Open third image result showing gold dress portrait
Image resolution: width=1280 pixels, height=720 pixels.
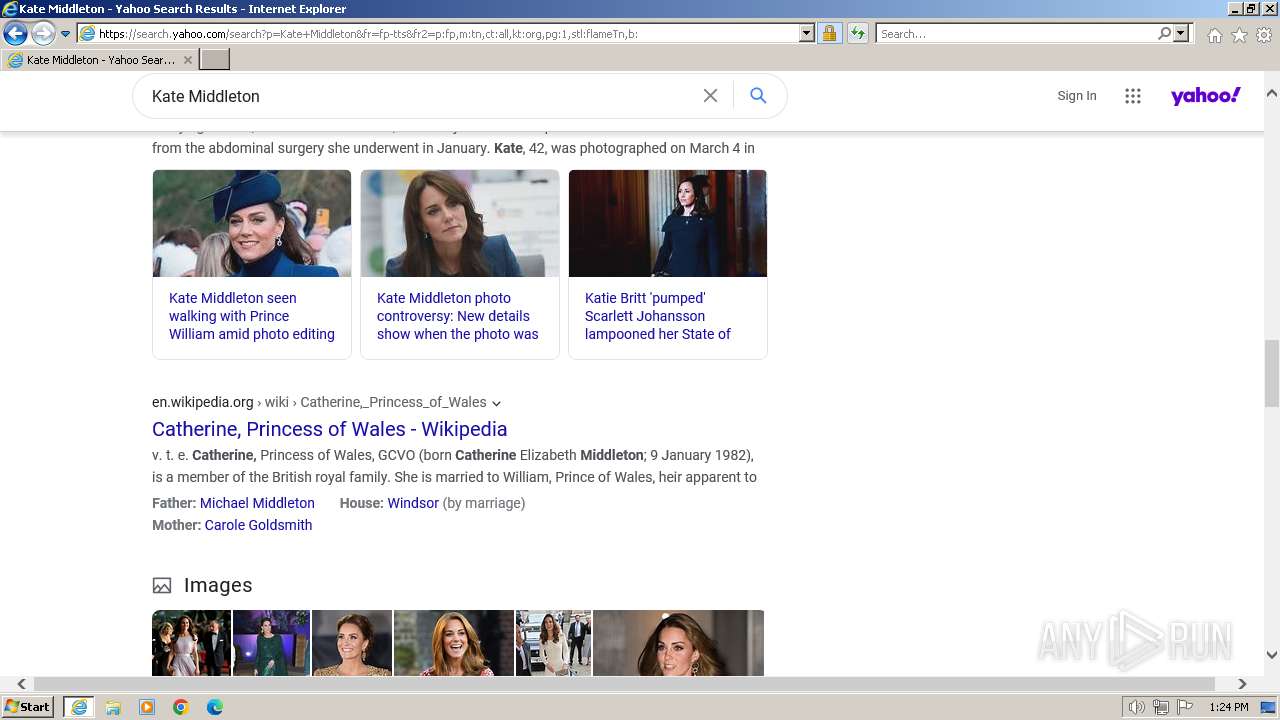pyautogui.click(x=352, y=643)
